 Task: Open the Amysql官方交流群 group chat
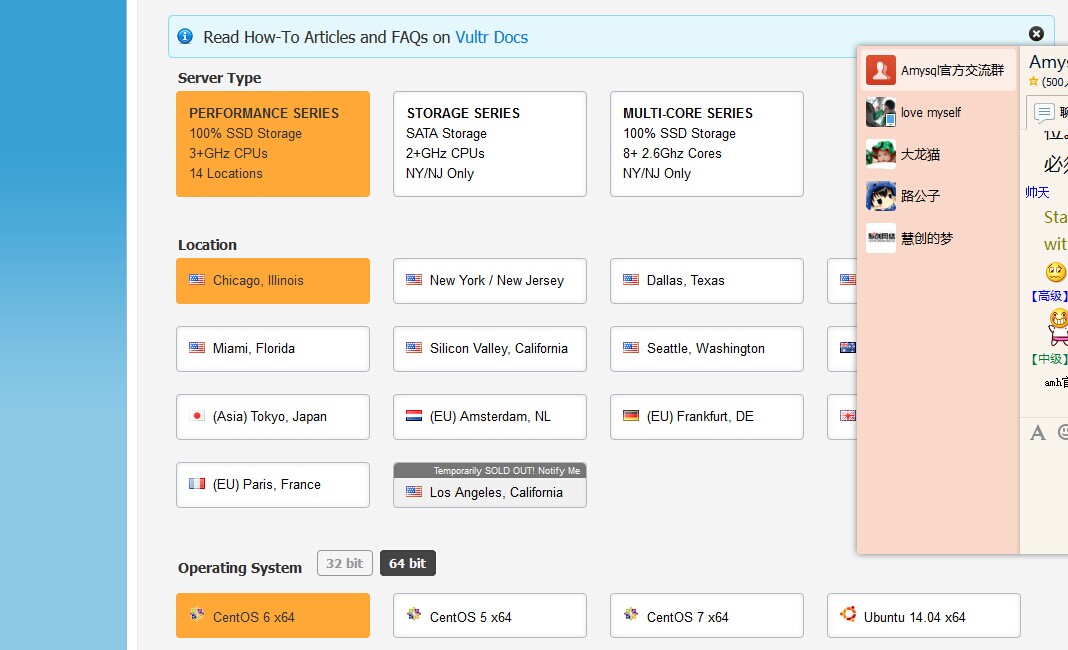[x=938, y=70]
